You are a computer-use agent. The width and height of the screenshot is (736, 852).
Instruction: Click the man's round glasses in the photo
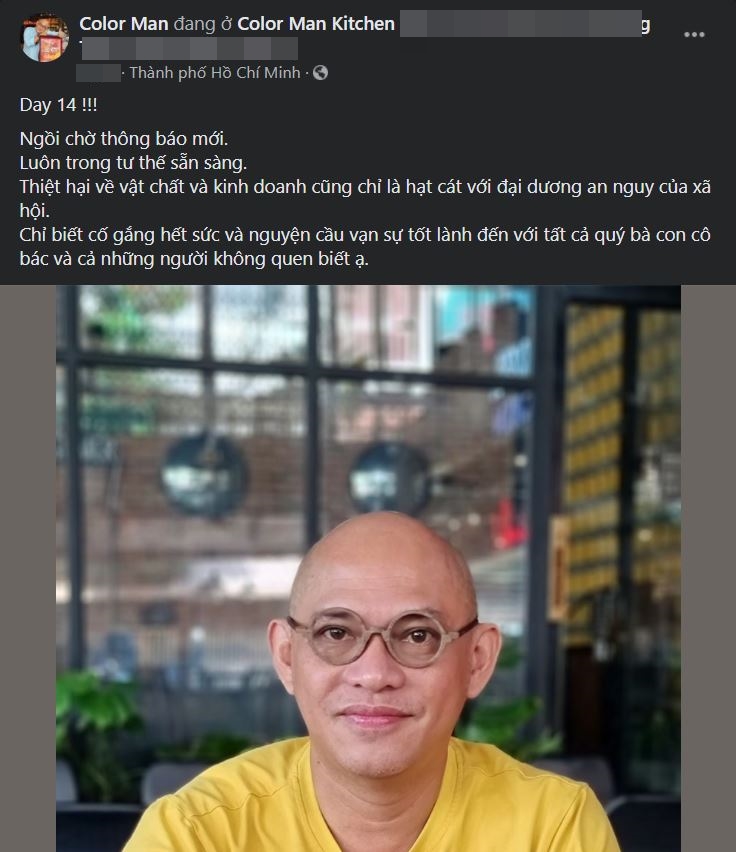(x=383, y=637)
